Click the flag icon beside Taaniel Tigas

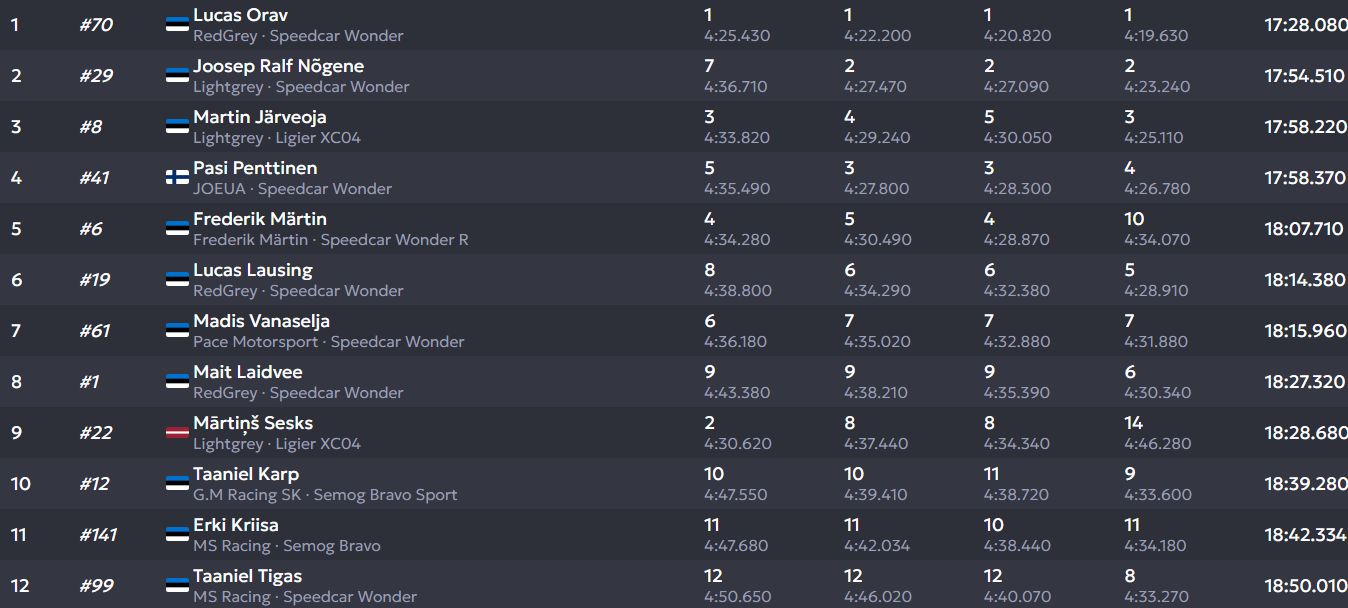[x=177, y=585]
